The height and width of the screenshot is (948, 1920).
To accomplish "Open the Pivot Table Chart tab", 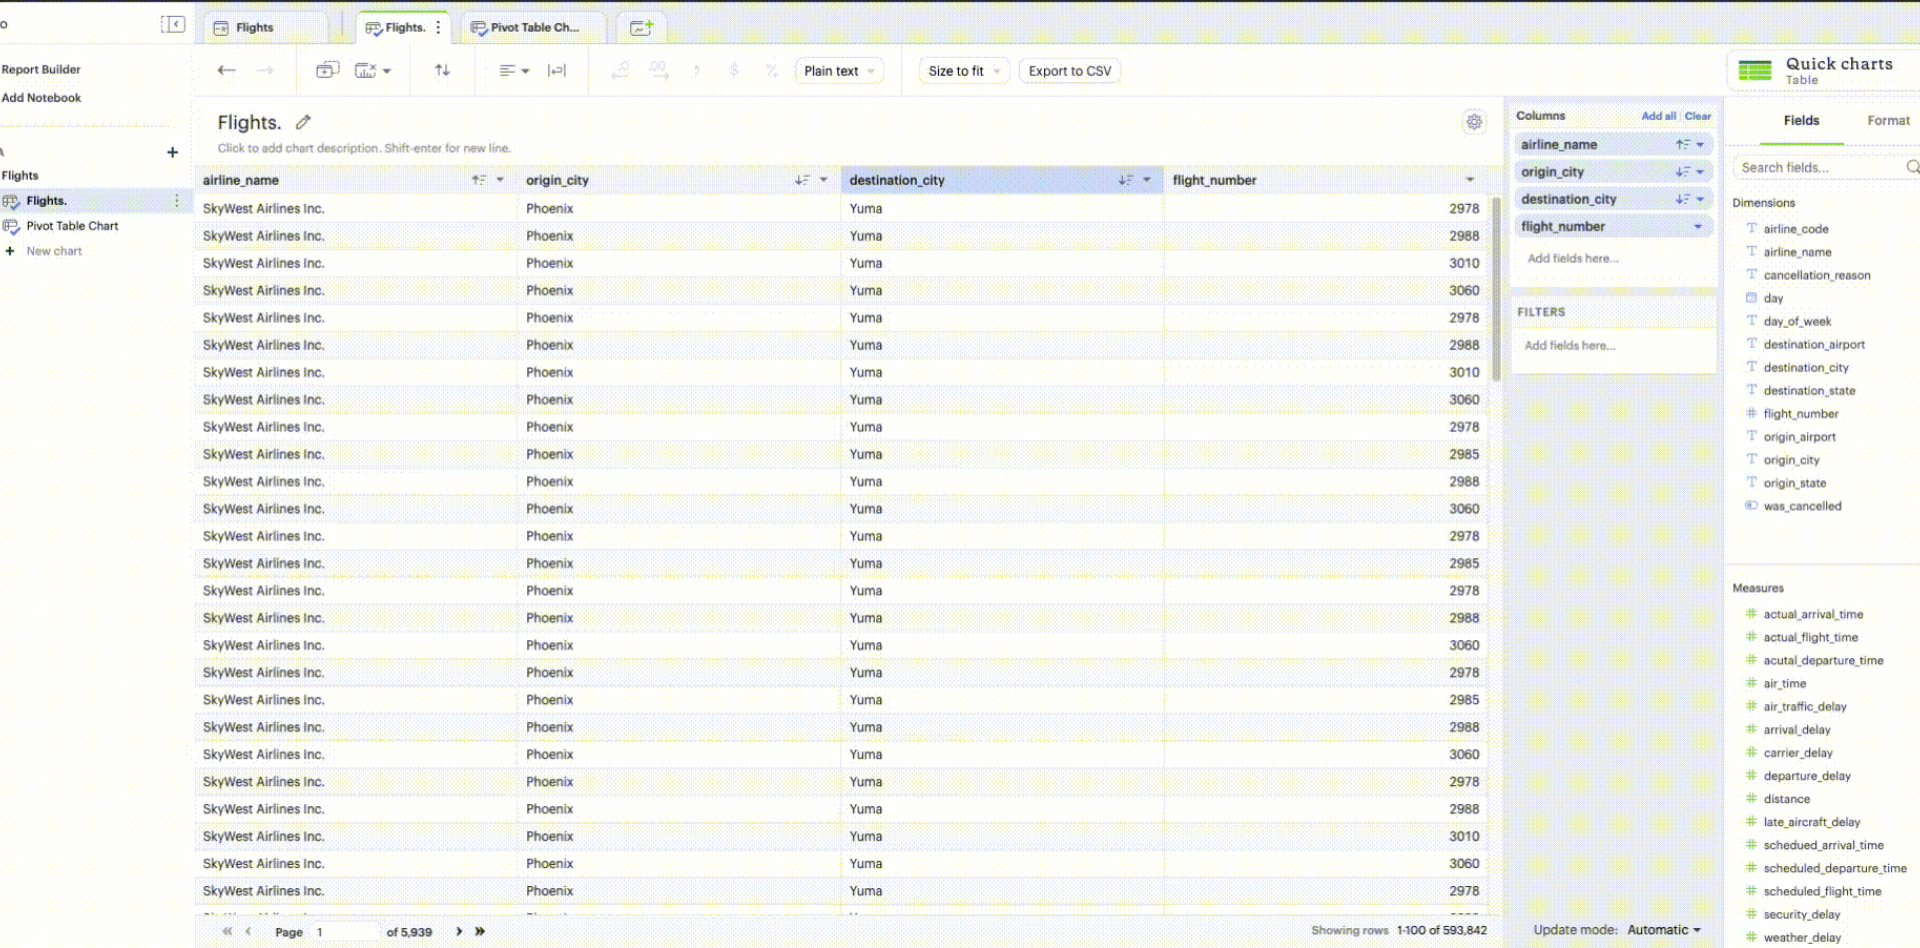I will (533, 28).
